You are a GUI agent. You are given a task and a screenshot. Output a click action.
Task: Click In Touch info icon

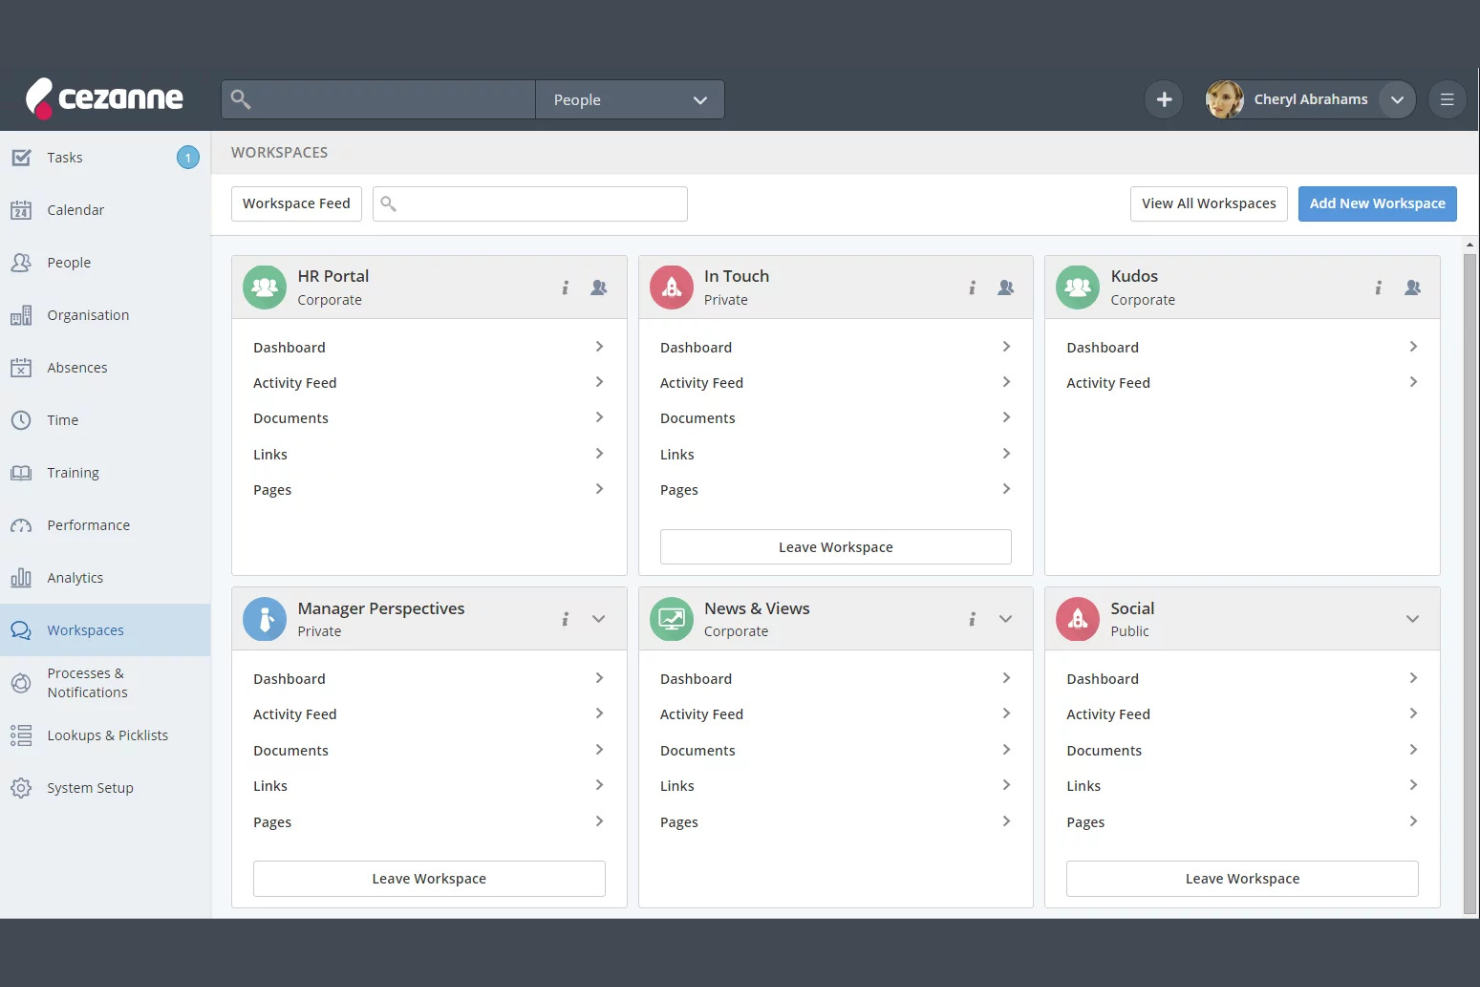[972, 288]
